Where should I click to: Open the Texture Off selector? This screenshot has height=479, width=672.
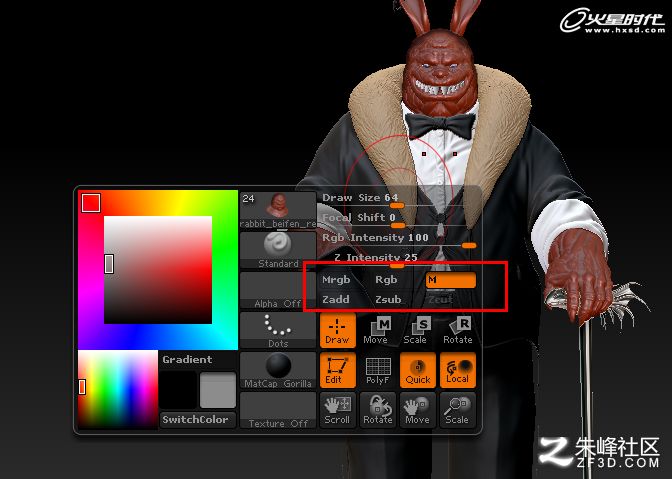(278, 410)
